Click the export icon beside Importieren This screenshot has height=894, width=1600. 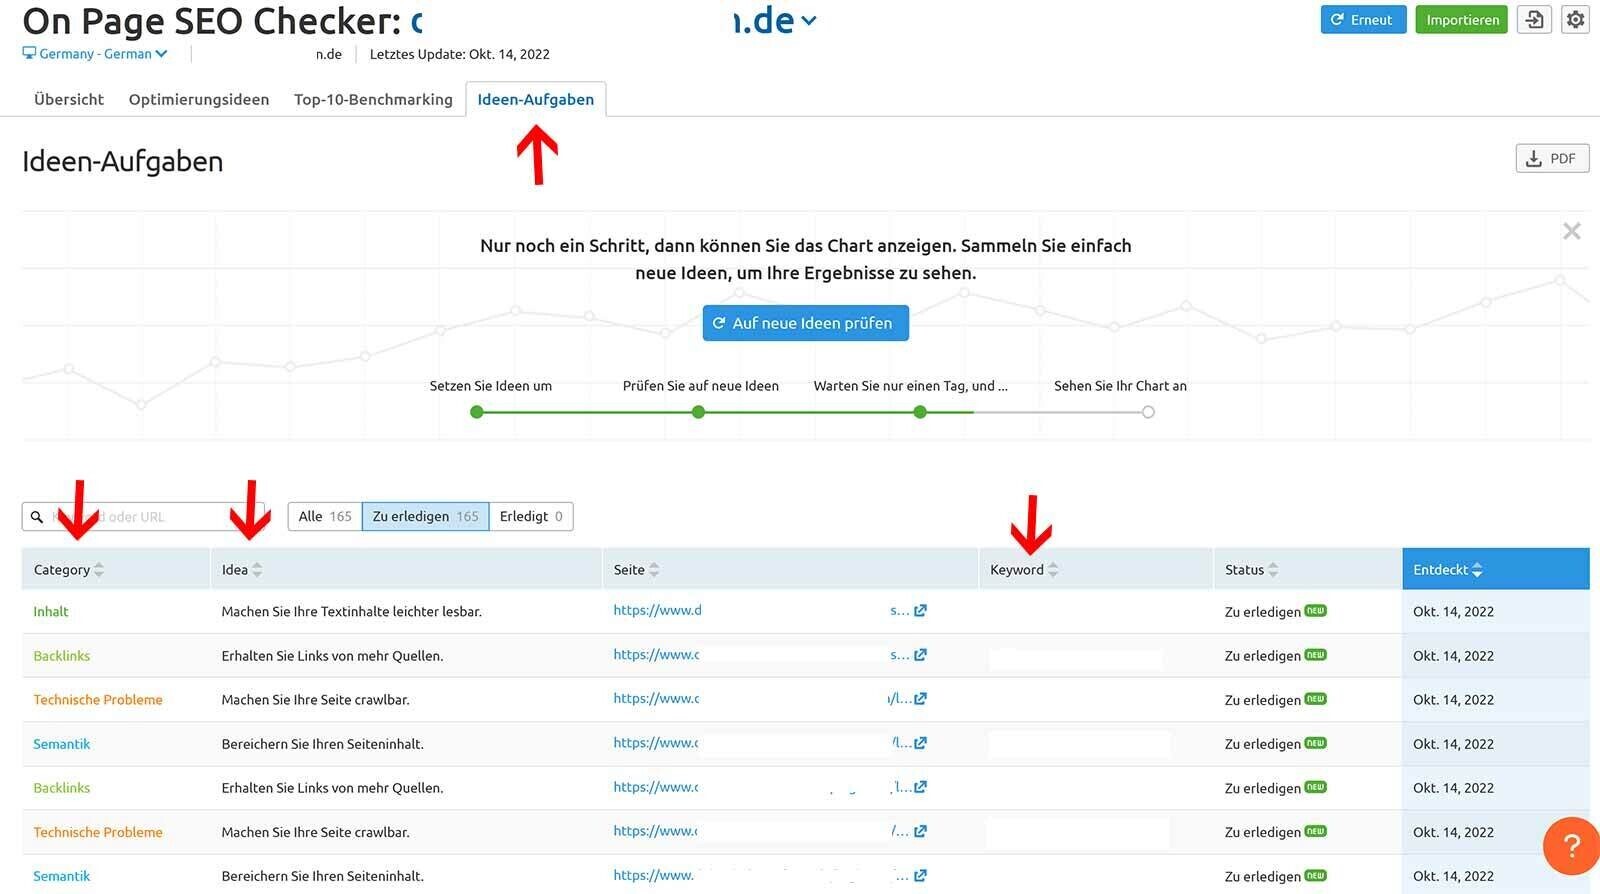(1534, 20)
